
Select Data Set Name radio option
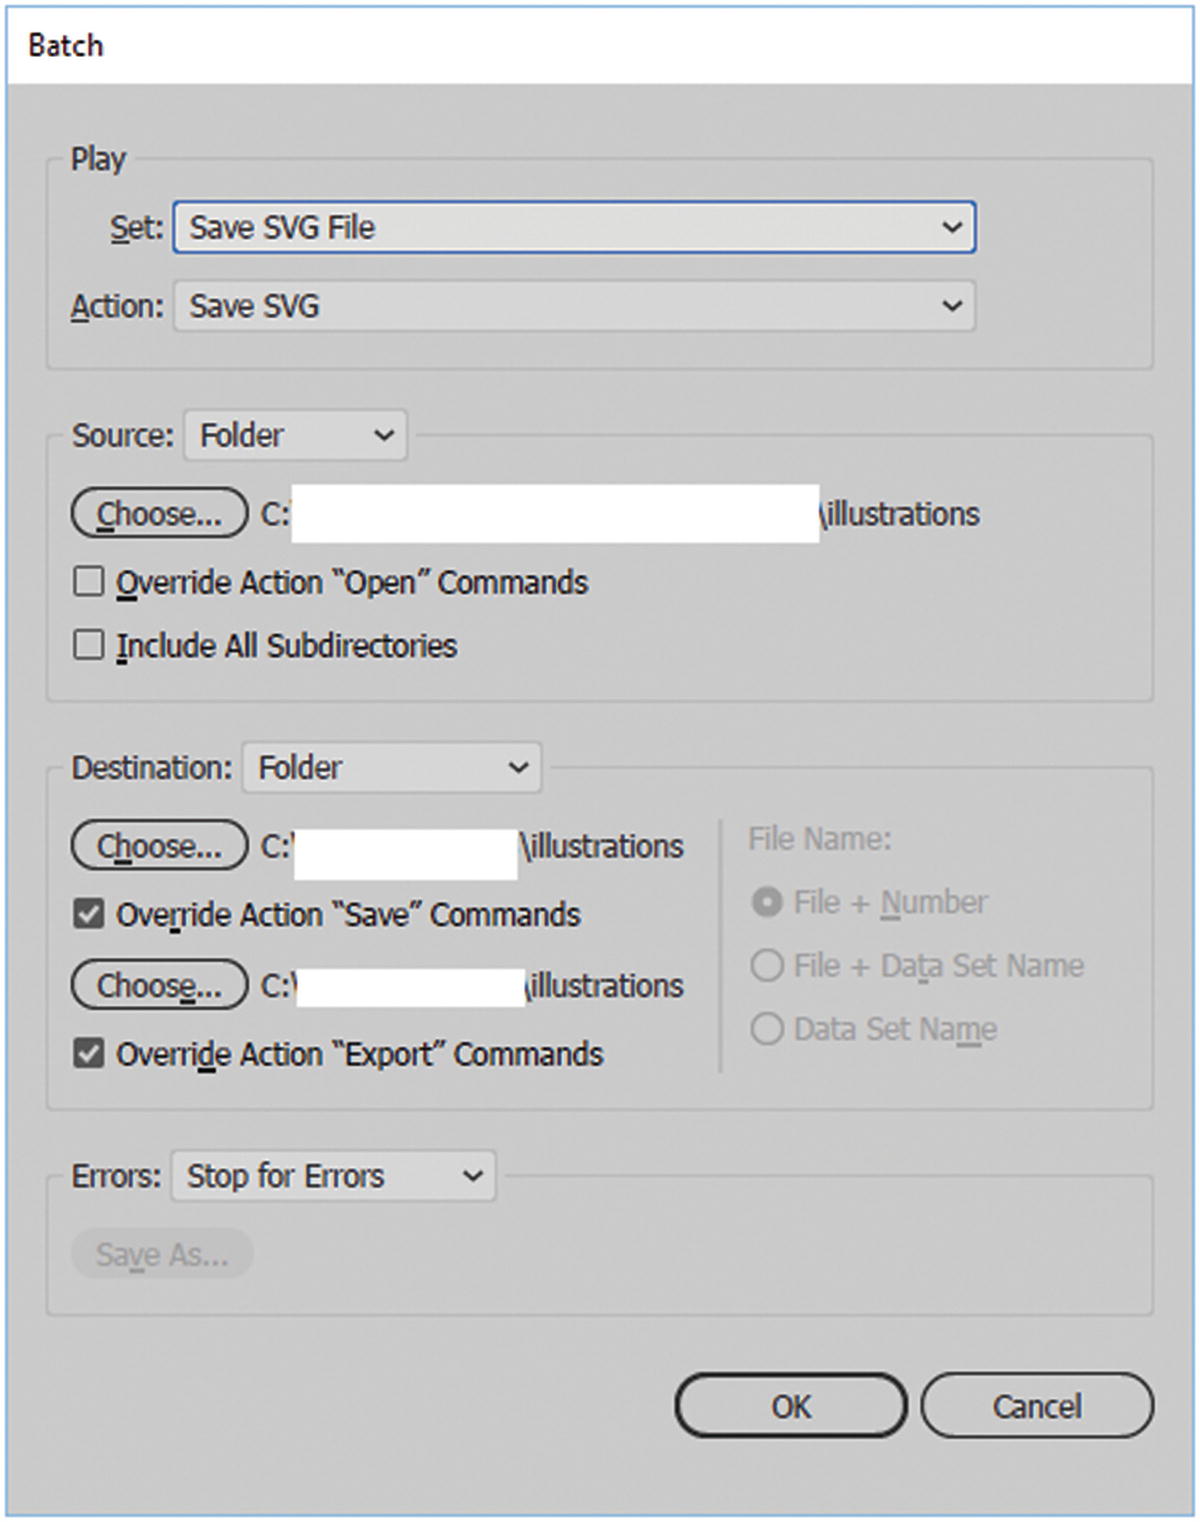767,1029
